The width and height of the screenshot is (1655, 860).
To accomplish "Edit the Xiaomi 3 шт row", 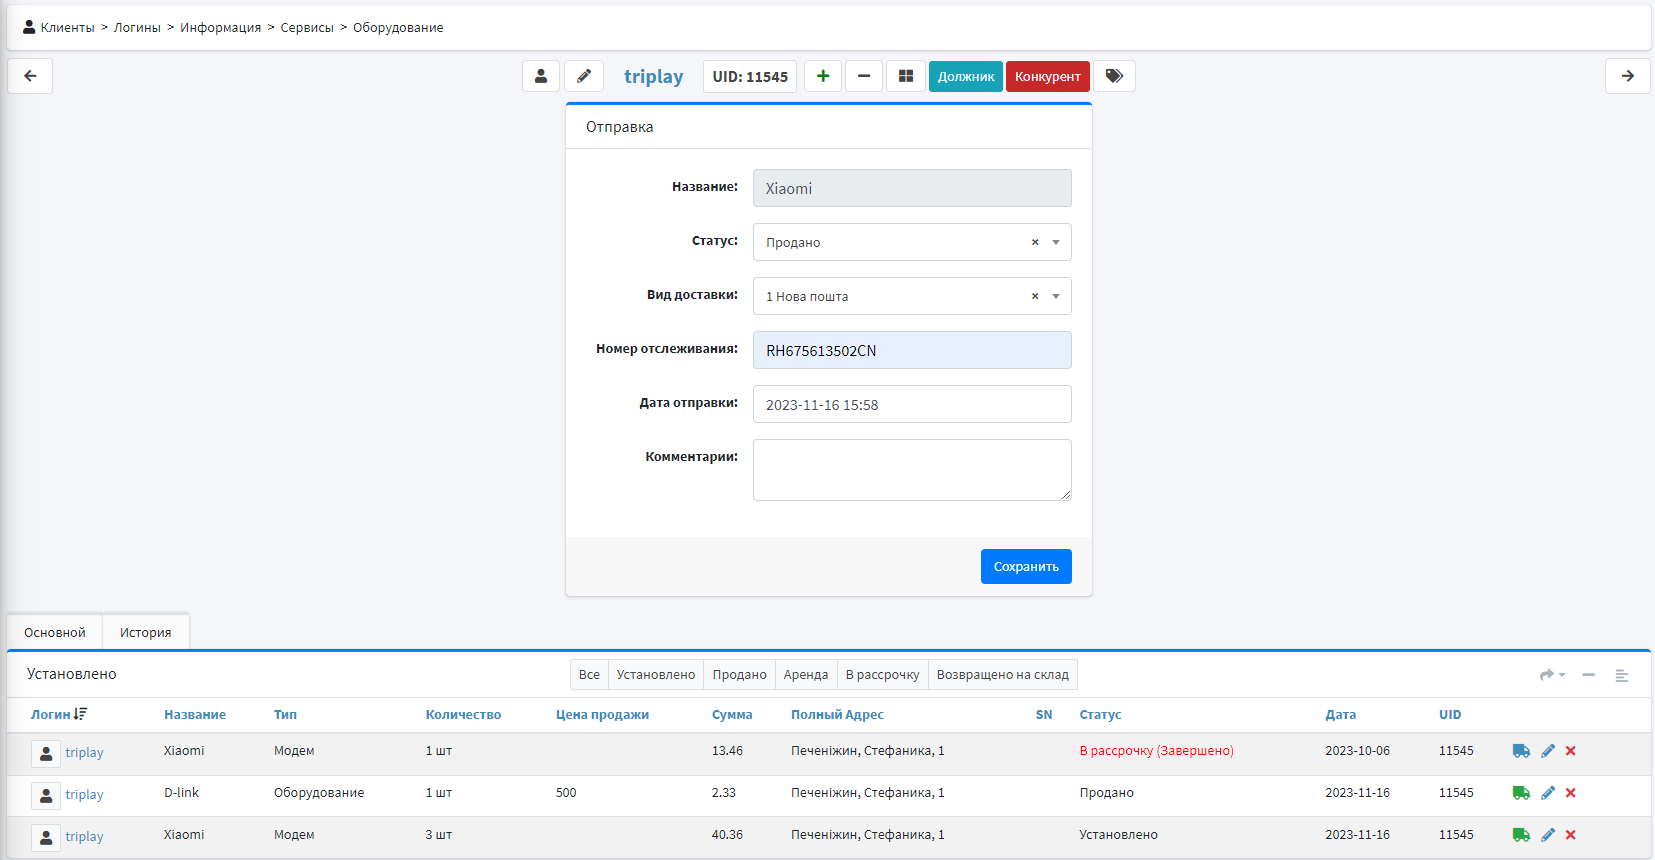I will tap(1548, 835).
